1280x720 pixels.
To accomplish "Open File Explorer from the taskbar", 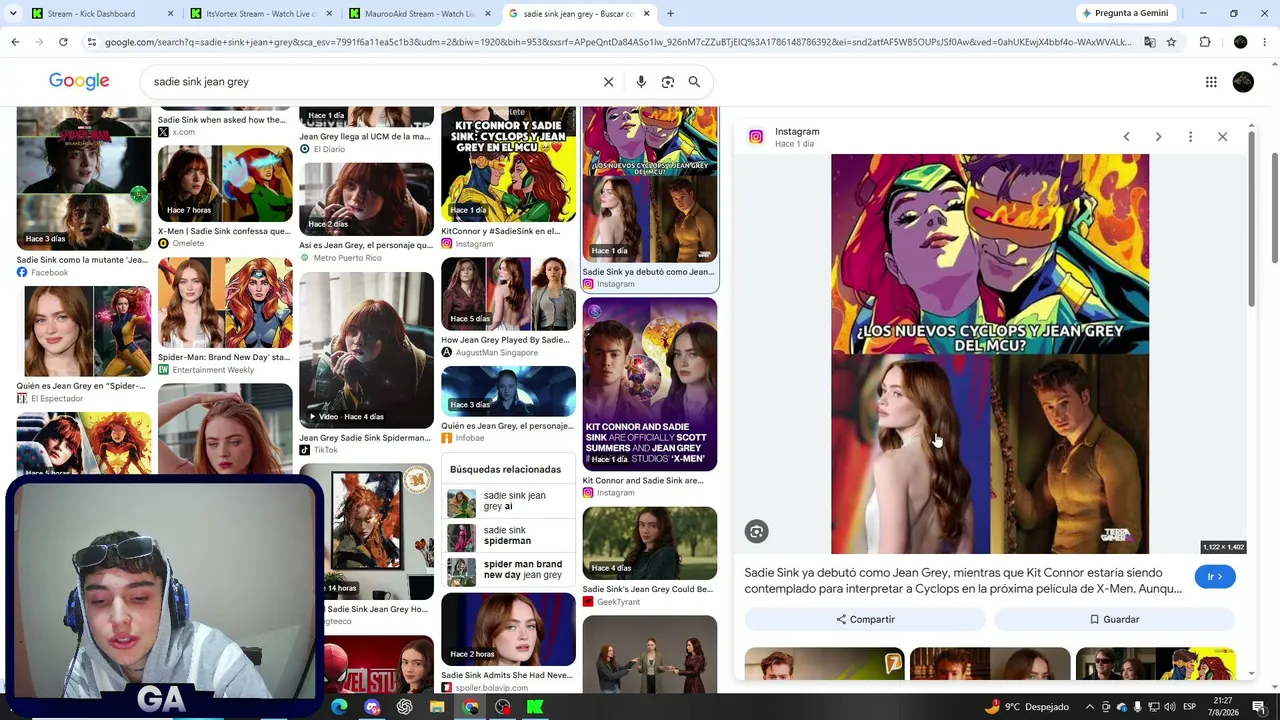I will [437, 707].
